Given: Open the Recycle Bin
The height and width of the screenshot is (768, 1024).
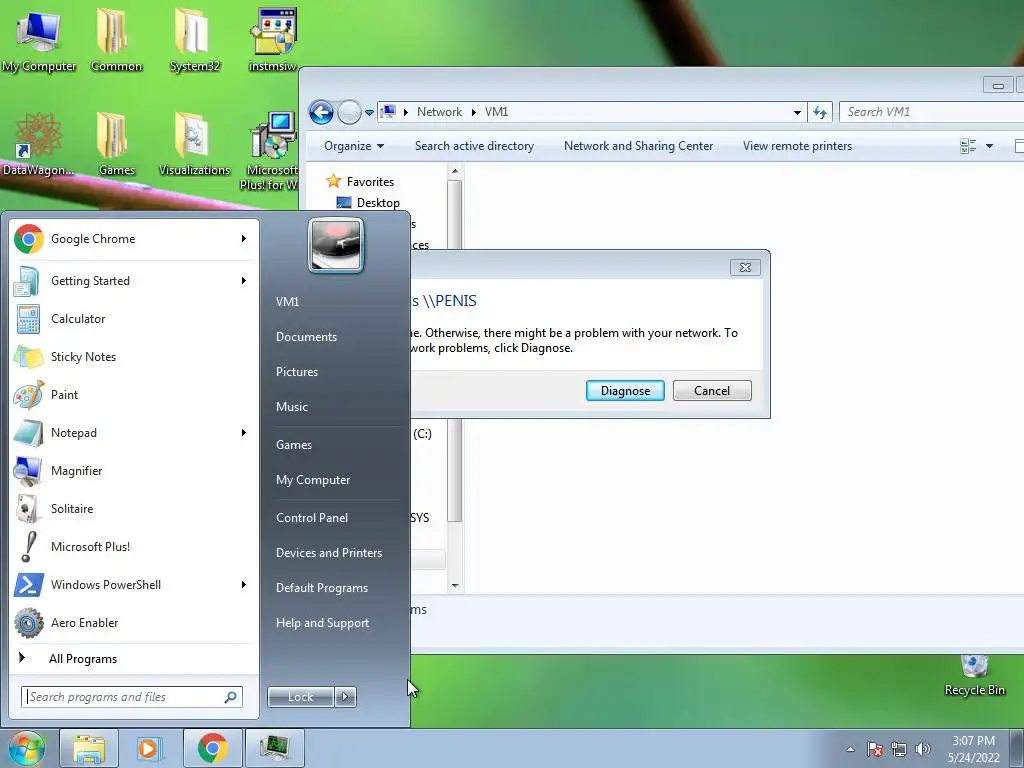Looking at the screenshot, I should (974, 676).
